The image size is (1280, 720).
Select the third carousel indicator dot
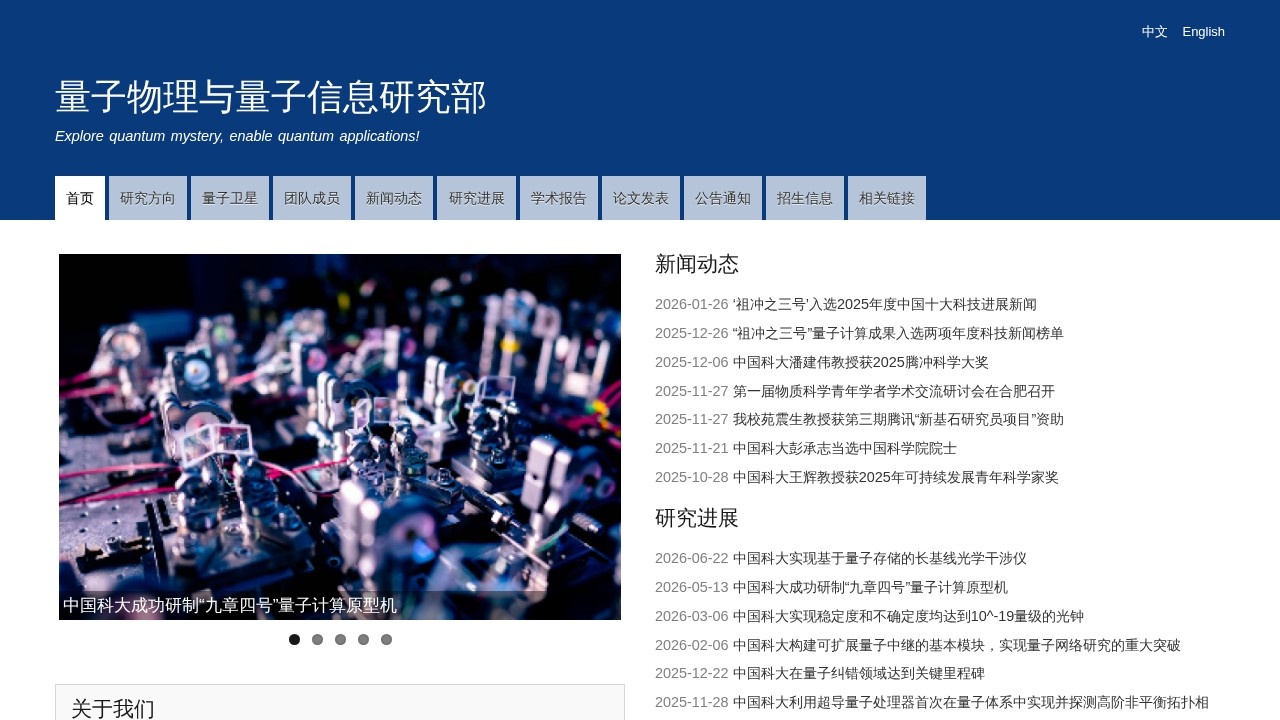pos(340,640)
